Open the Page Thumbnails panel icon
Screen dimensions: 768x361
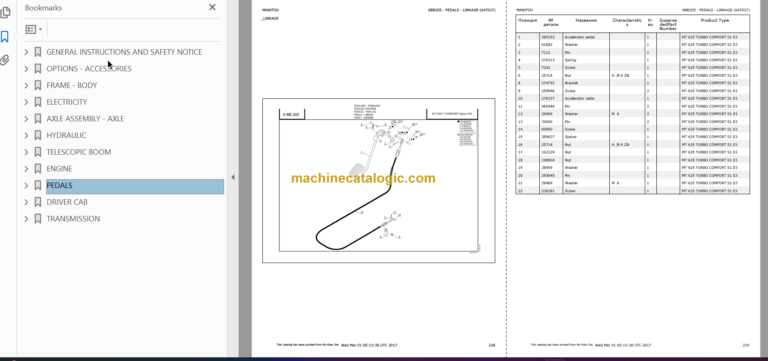(5, 13)
